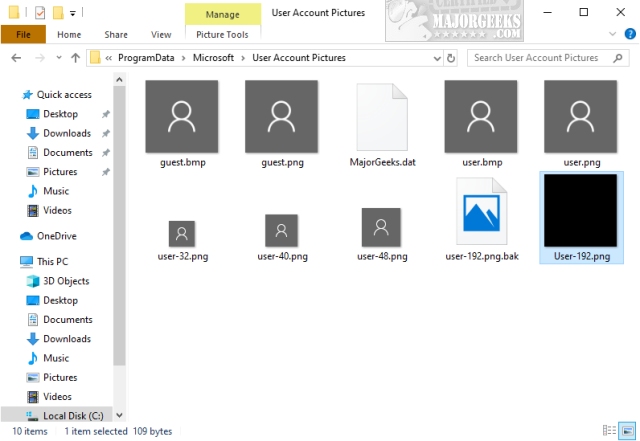Open Music under This PC
The height and width of the screenshot is (441, 640).
click(x=48, y=358)
